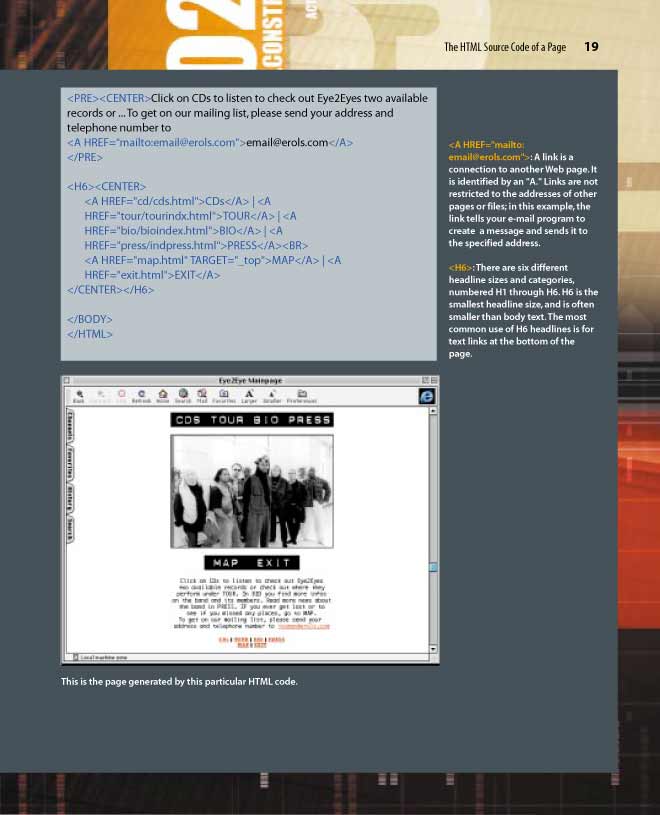
Task: Make text Larger using toolbar icon
Action: click(248, 395)
